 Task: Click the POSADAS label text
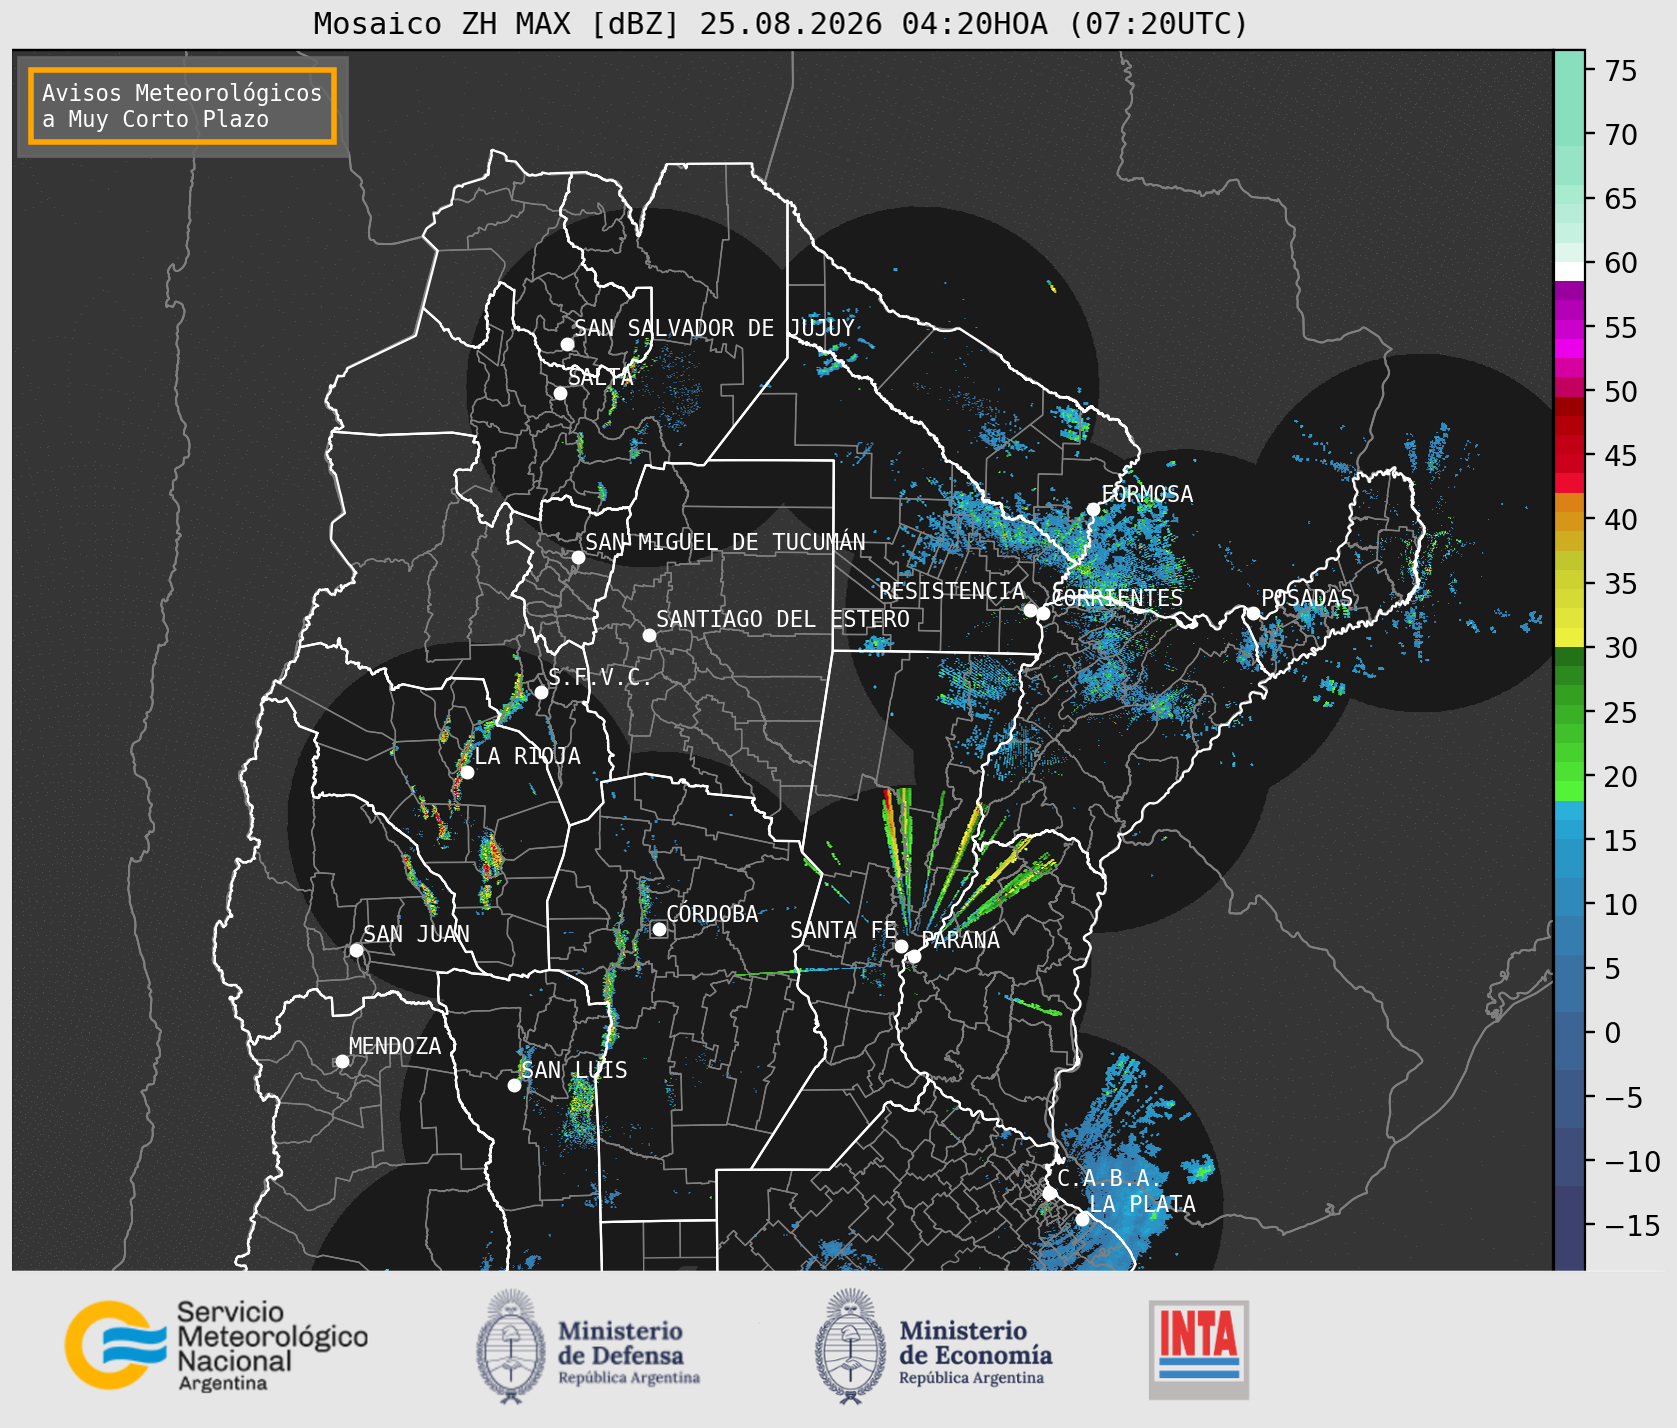pyautogui.click(x=1307, y=598)
